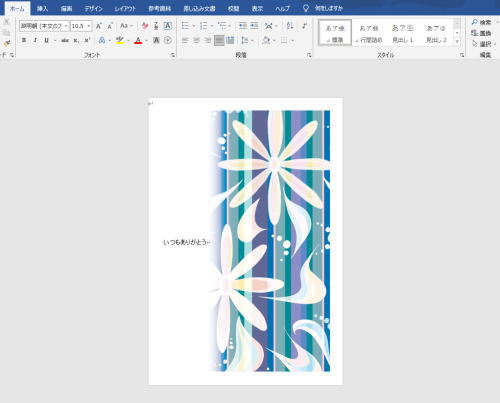Apply the yellow text highlight color

(x=120, y=40)
